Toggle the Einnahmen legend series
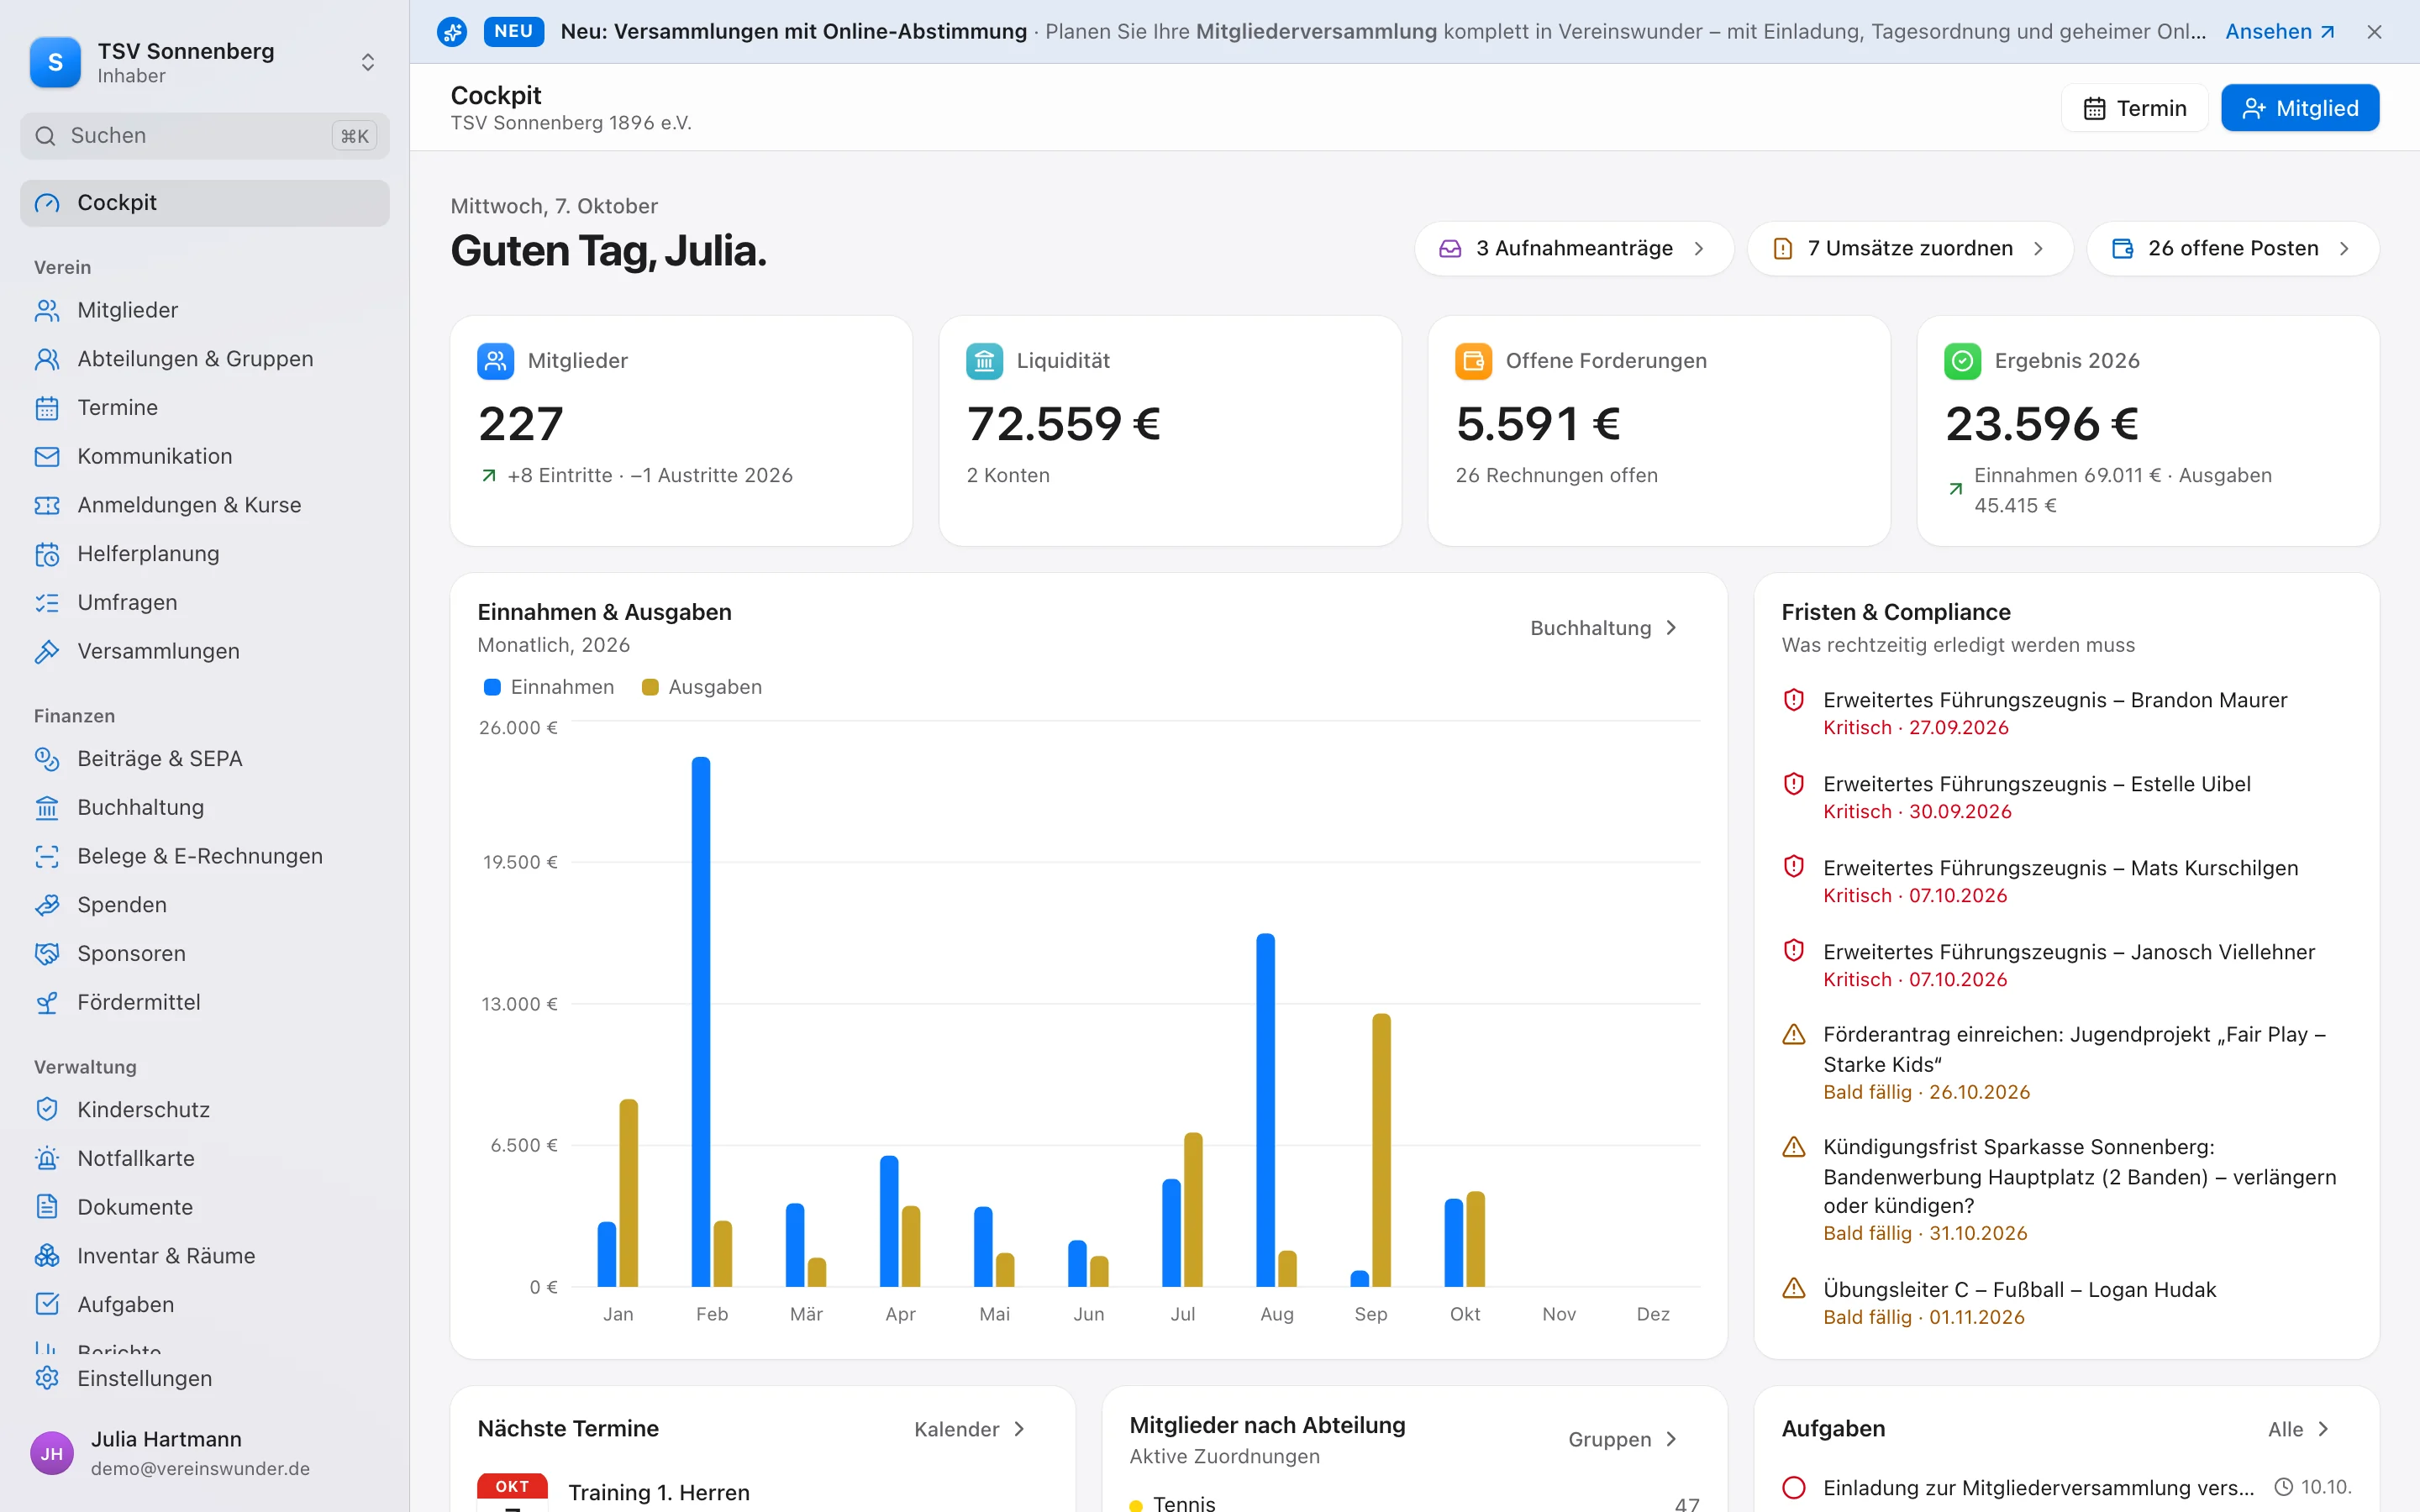The width and height of the screenshot is (2420, 1512). click(549, 687)
